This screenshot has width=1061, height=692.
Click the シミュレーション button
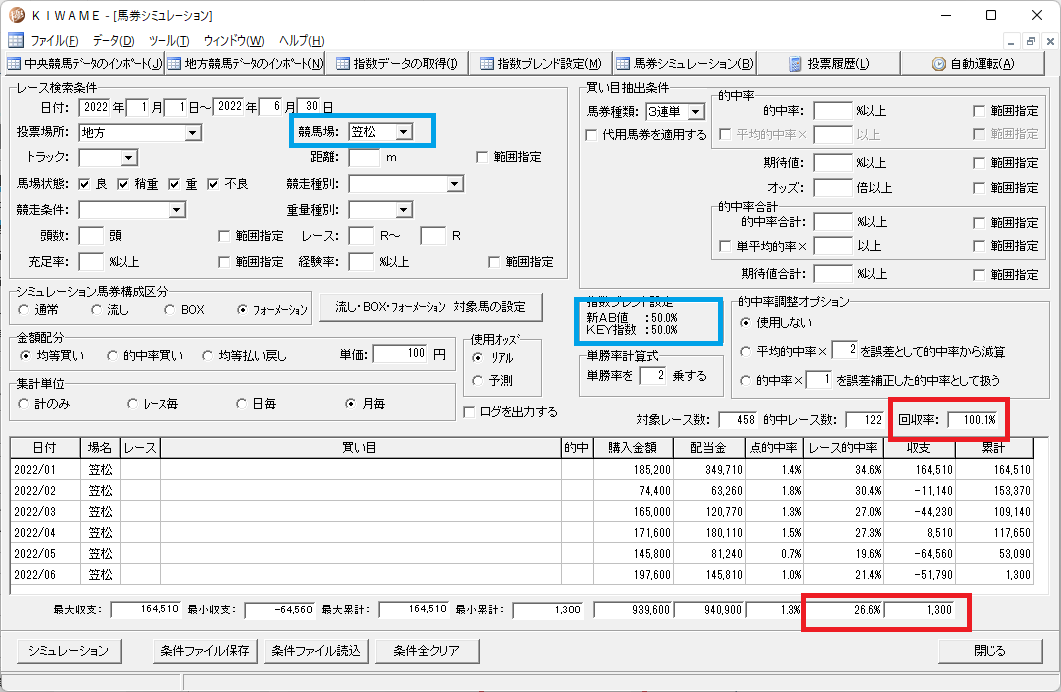(x=68, y=651)
